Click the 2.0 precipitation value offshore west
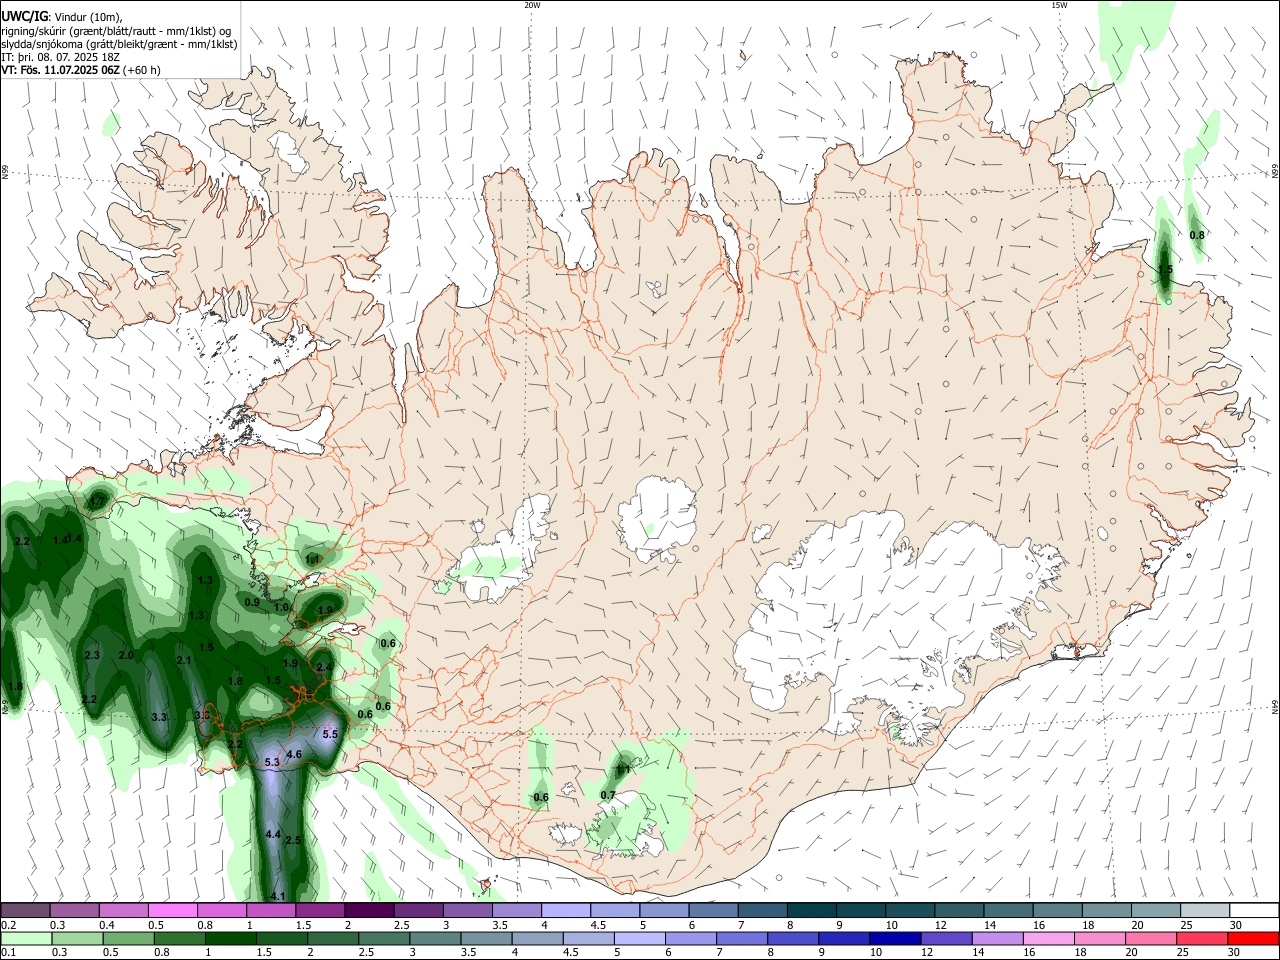The width and height of the screenshot is (1280, 960). 126,656
